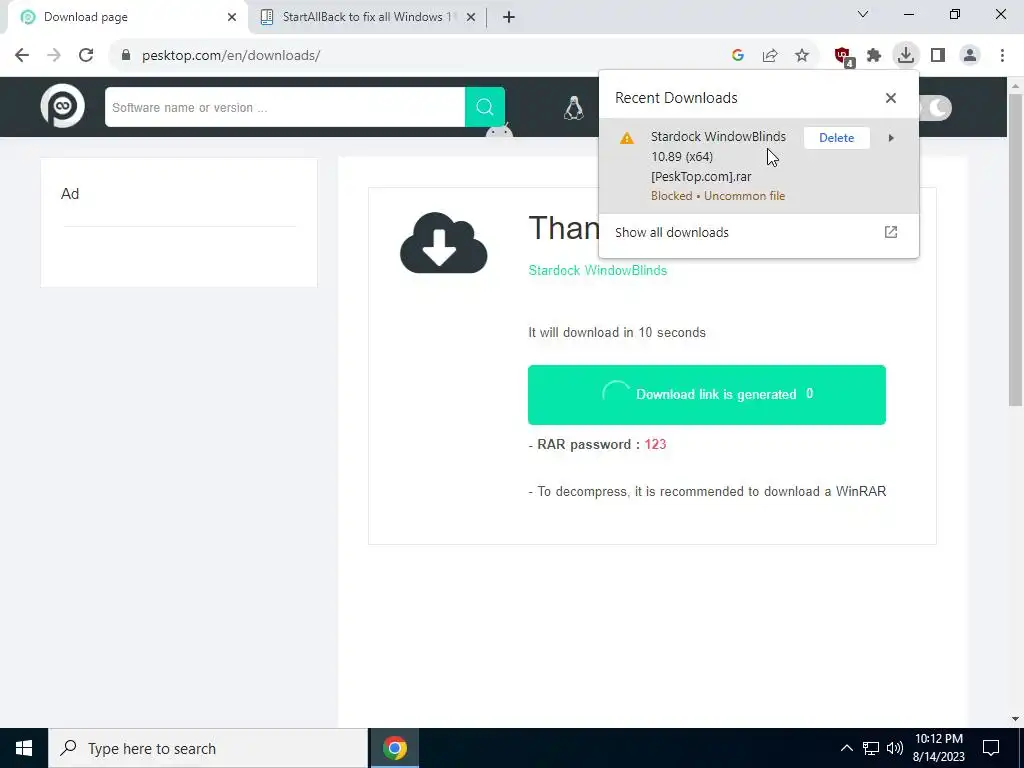1024x768 pixels.
Task: Open downloads page via external link icon
Action: [891, 232]
